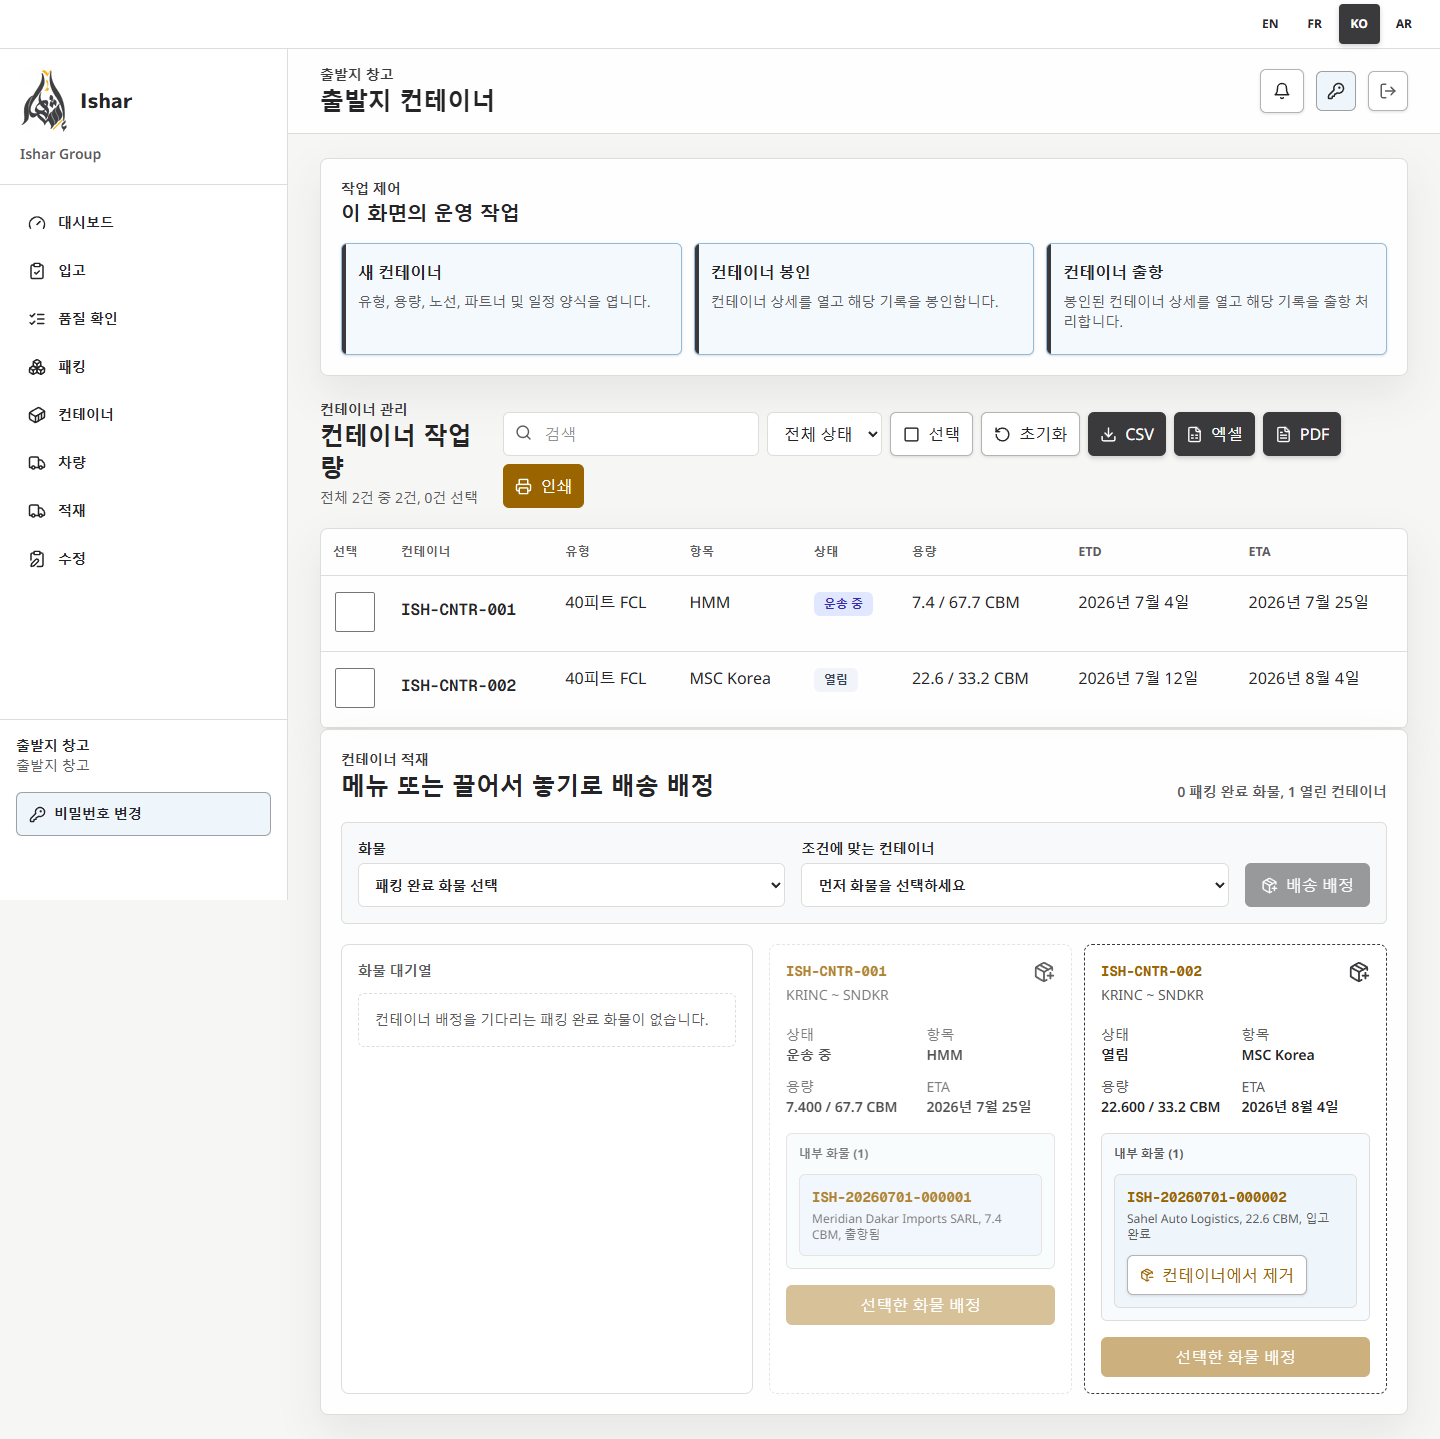
Task: Click 컨테이너에서 제거 button
Action: pyautogui.click(x=1217, y=1275)
